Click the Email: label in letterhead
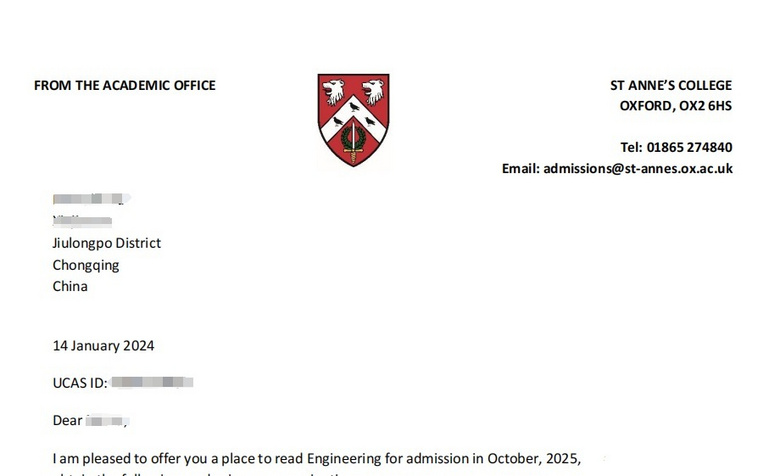 click(520, 169)
